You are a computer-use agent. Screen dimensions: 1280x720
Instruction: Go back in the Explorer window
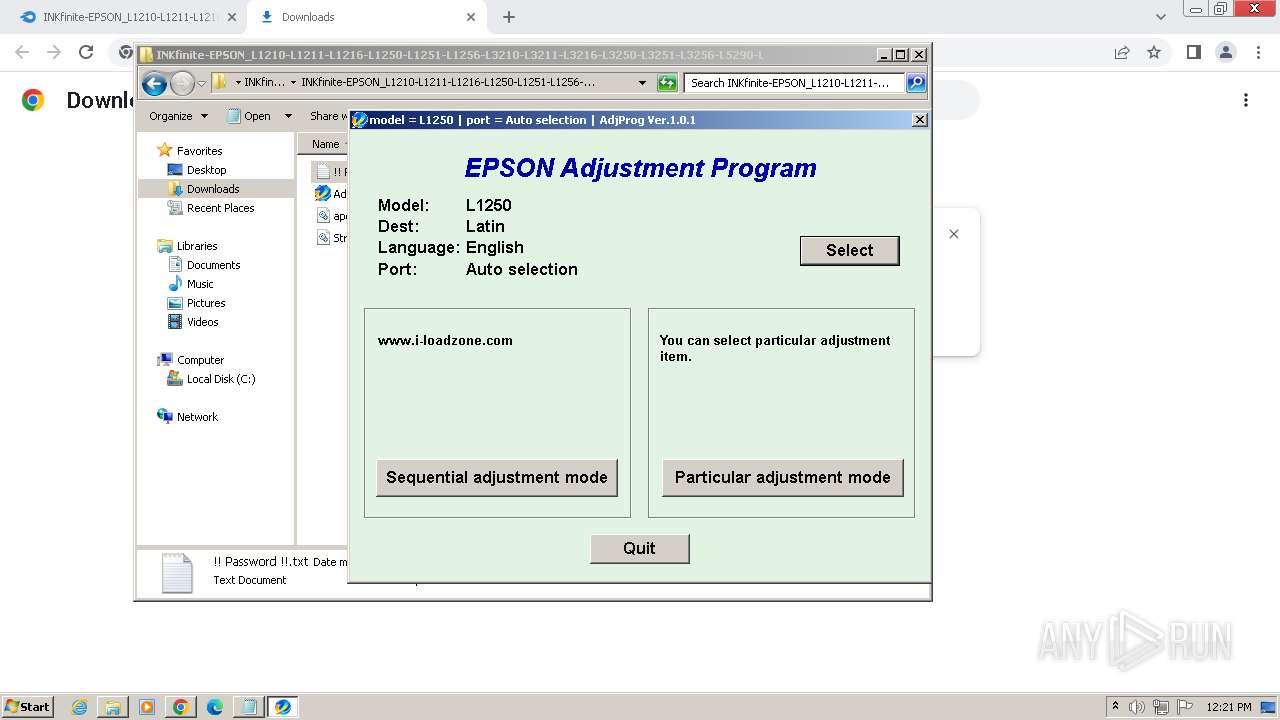(x=154, y=83)
